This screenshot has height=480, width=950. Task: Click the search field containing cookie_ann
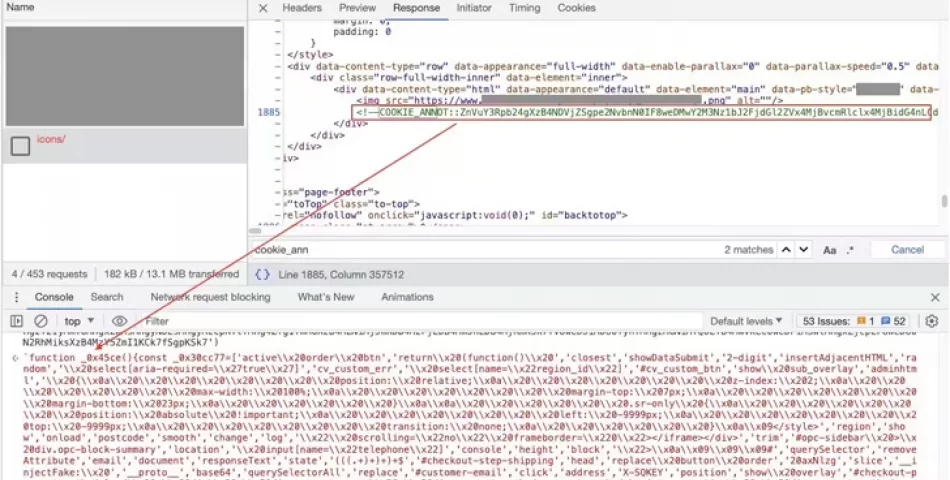485,250
